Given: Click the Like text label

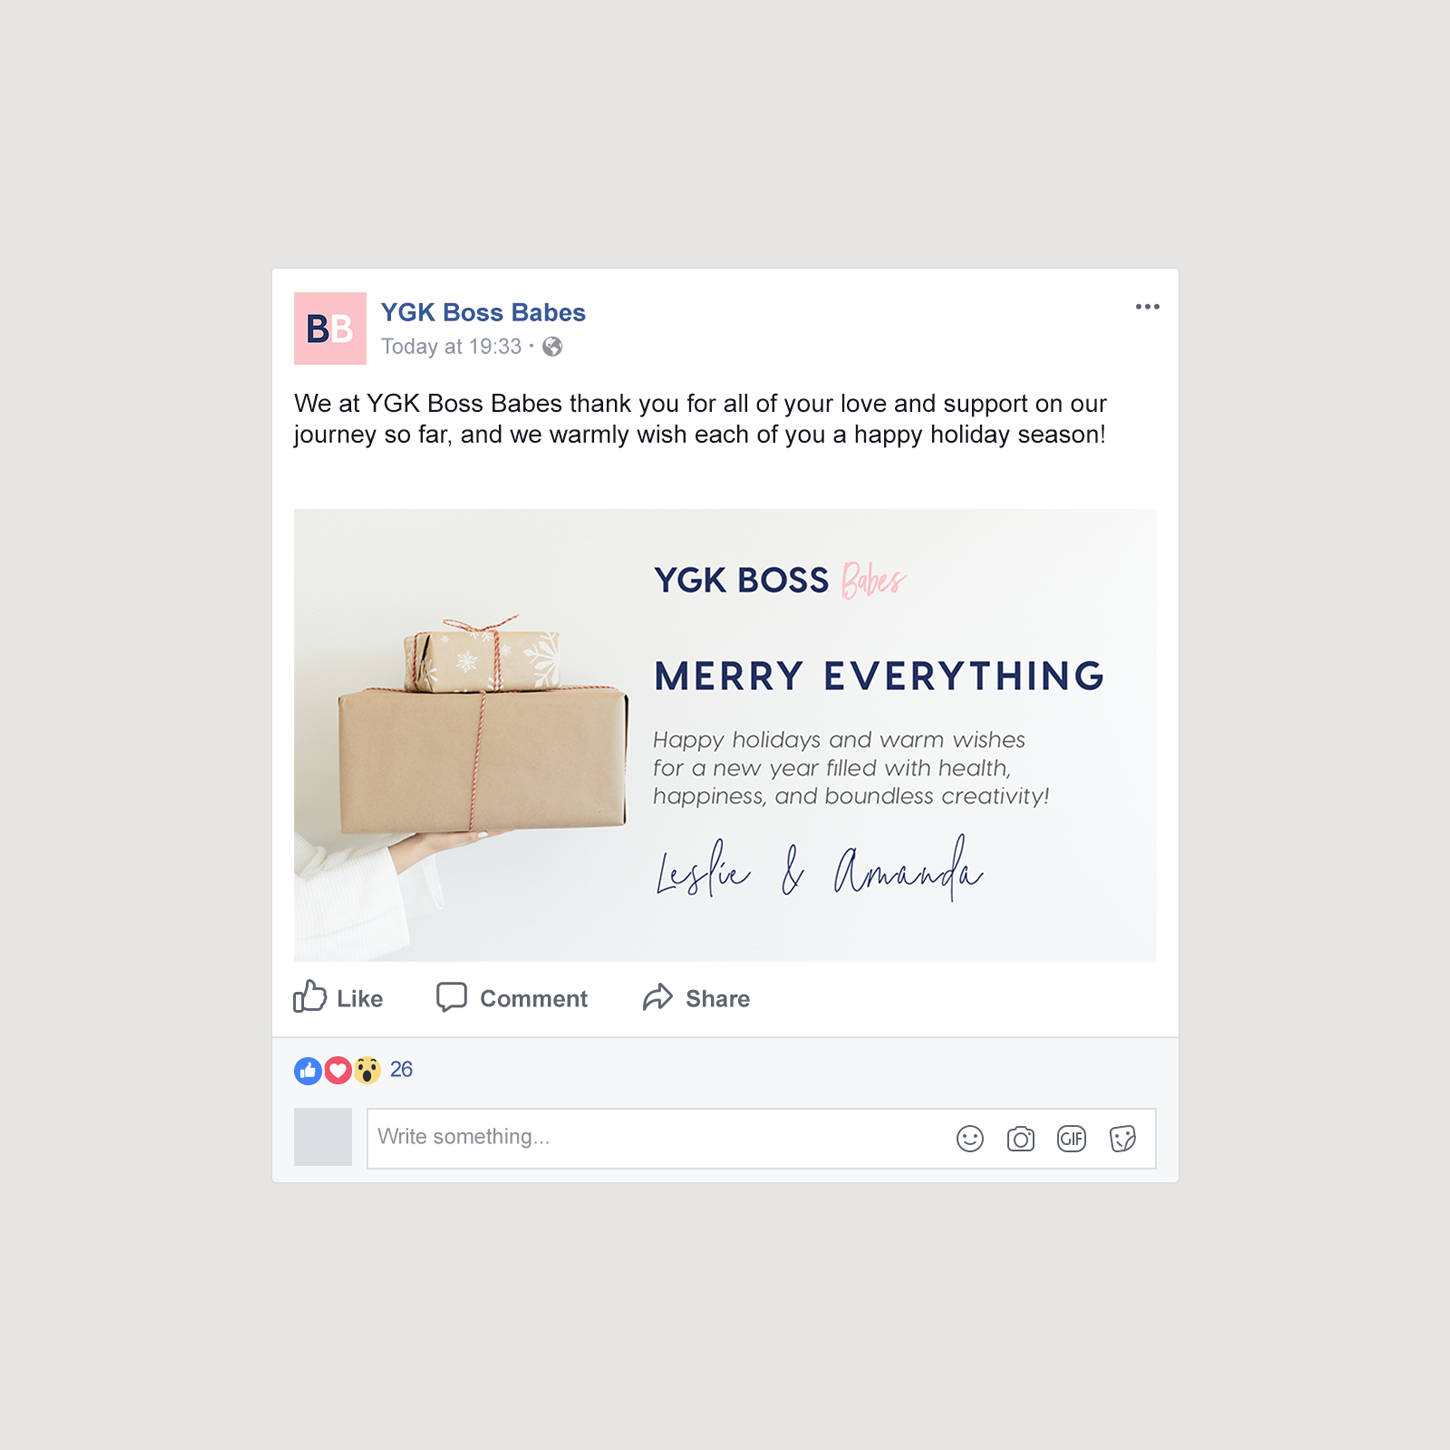Looking at the screenshot, I should coord(360,999).
